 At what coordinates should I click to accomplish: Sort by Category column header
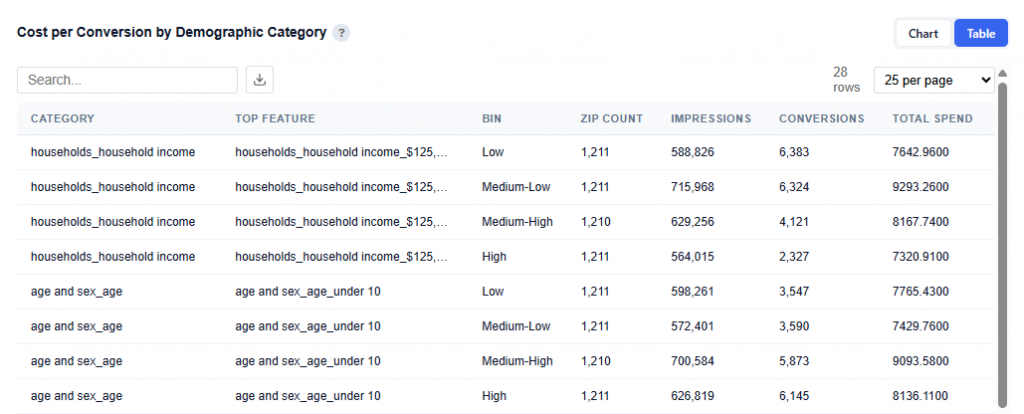coord(62,118)
